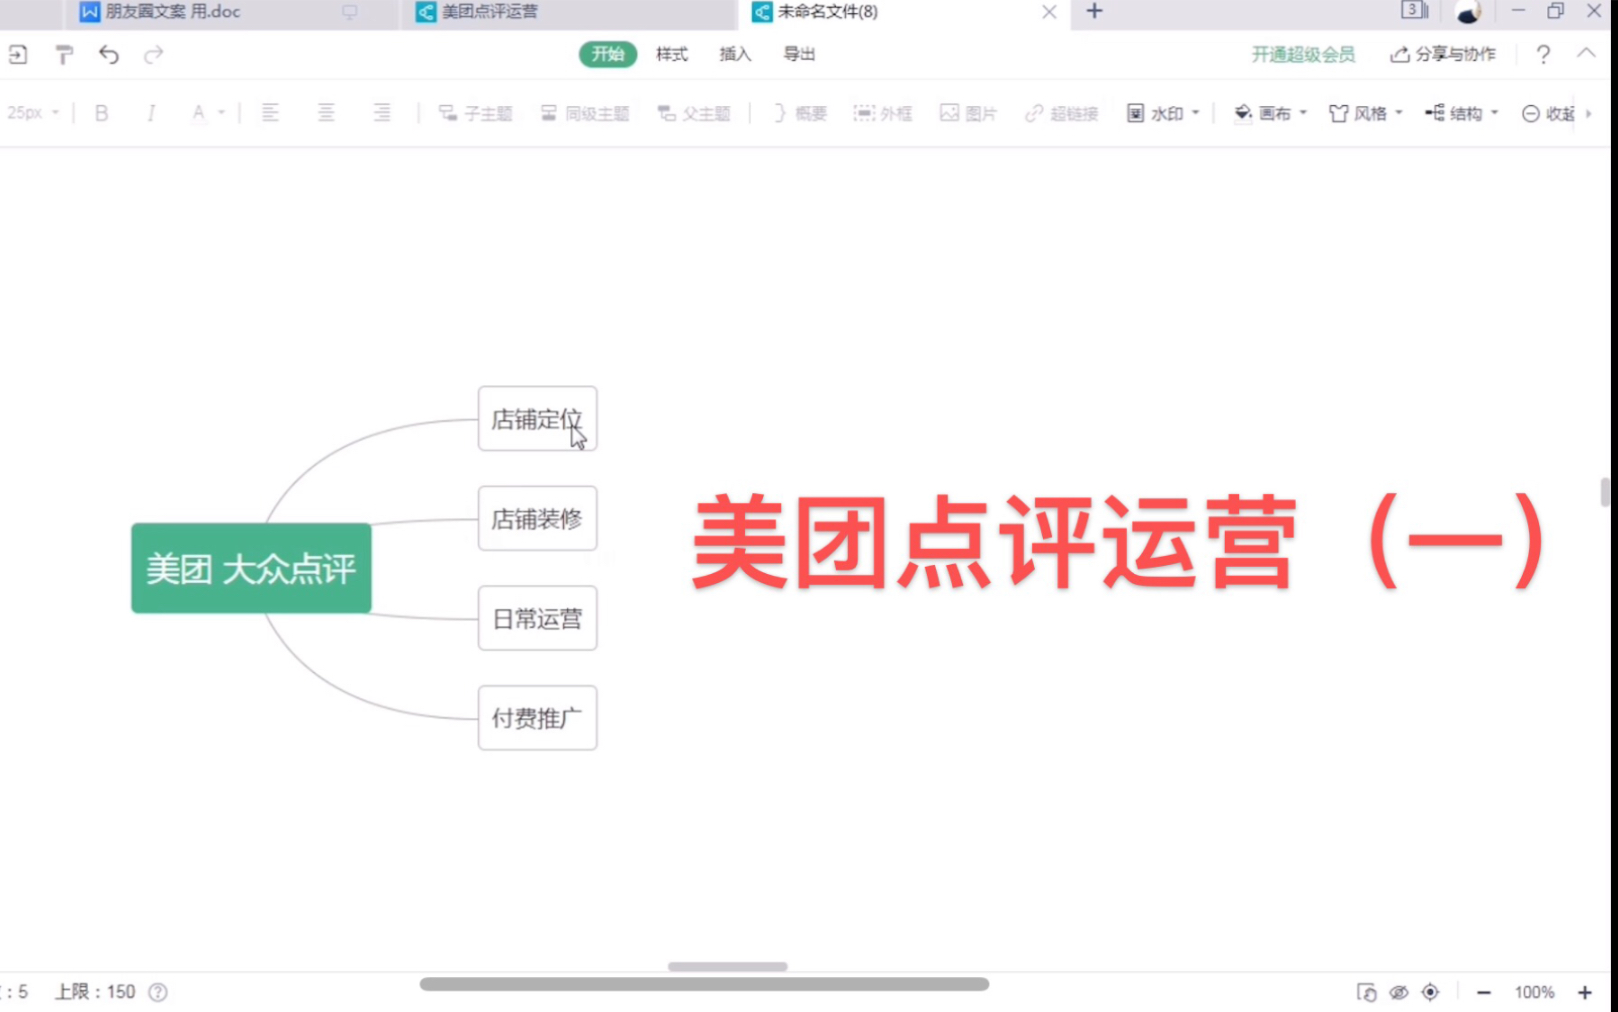Zoom in with plus button
Image resolution: width=1618 pixels, height=1012 pixels.
(1585, 992)
